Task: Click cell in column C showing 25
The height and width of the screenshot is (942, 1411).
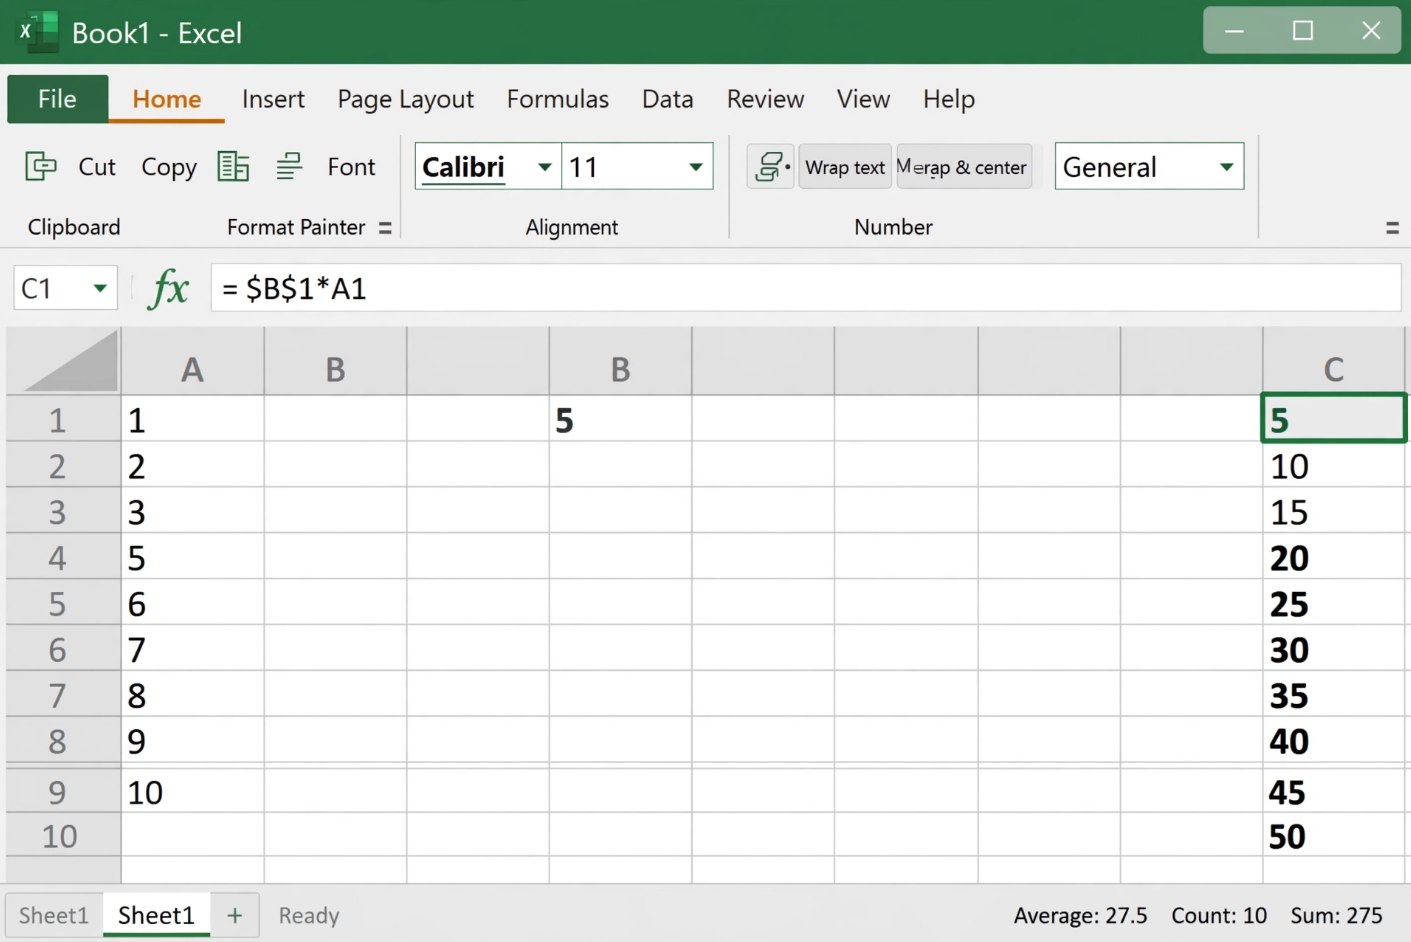Action: [1333, 604]
